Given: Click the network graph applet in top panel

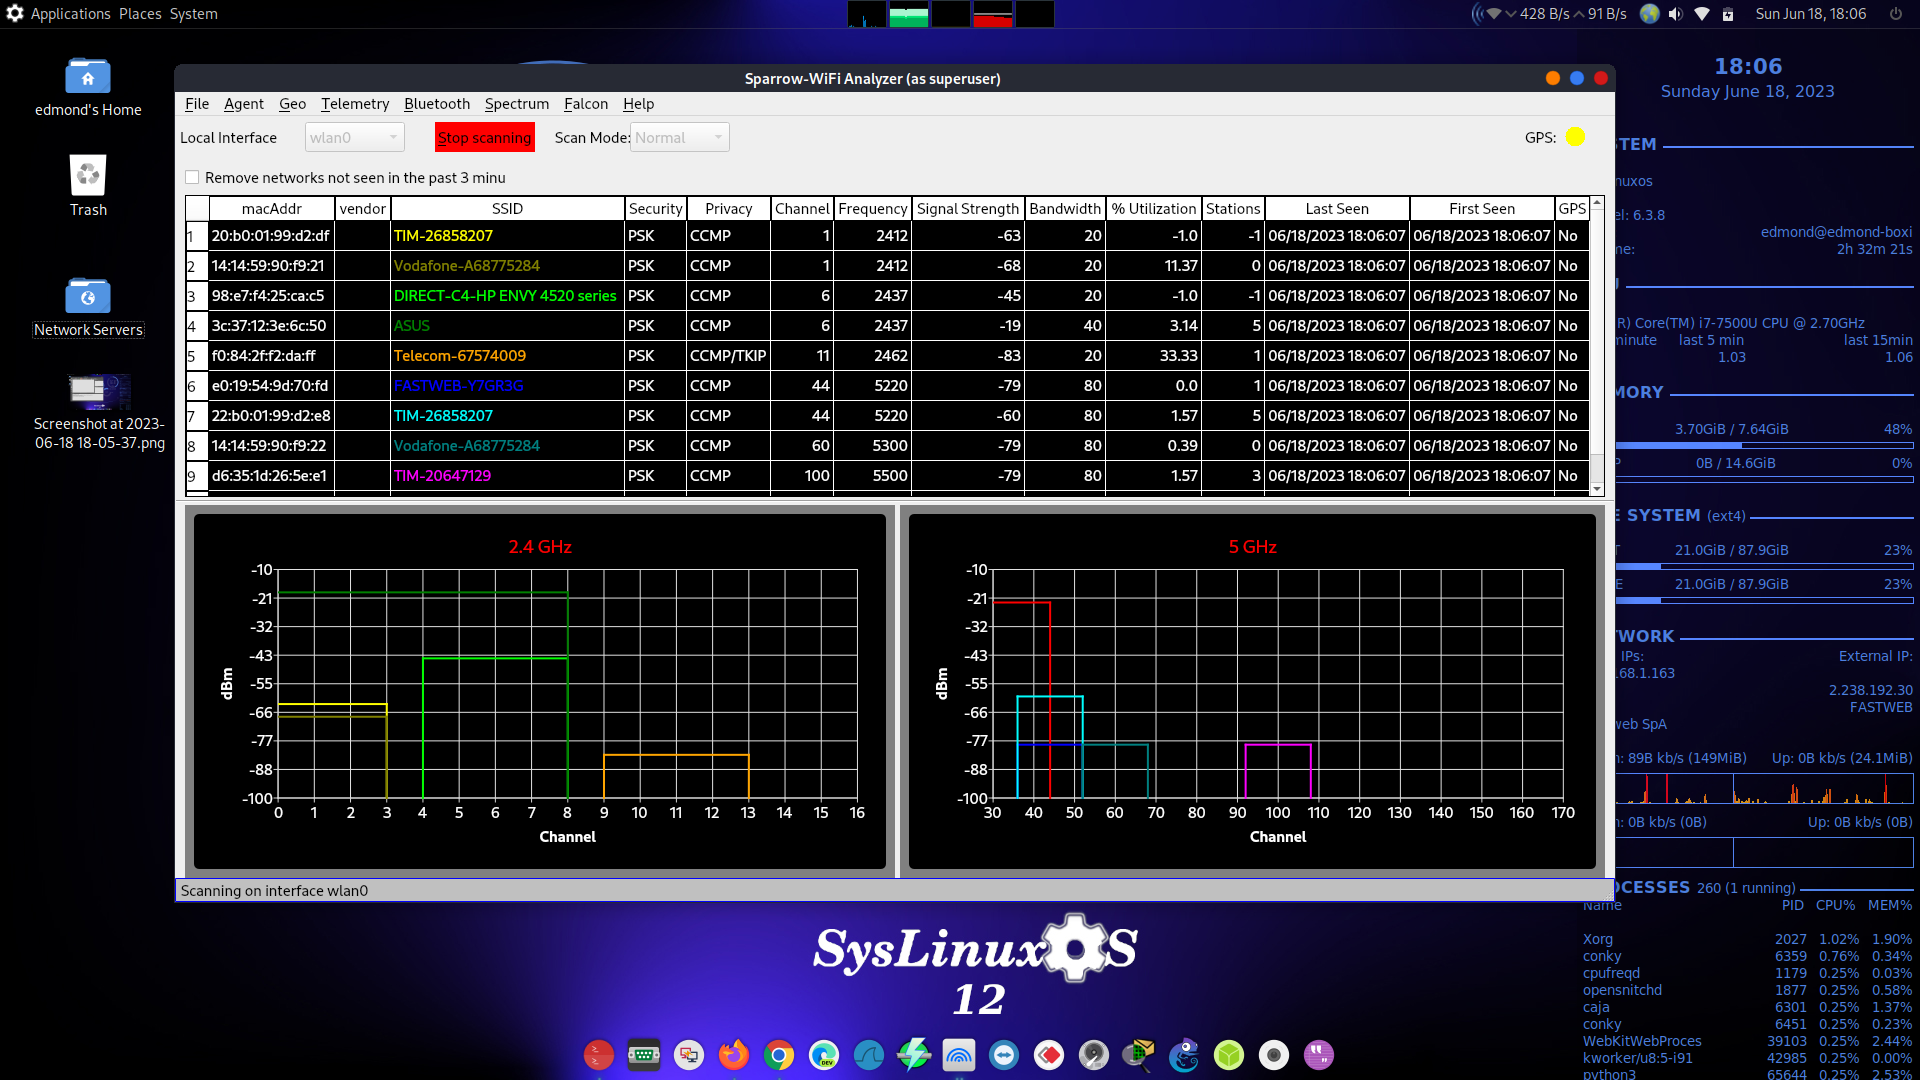Looking at the screenshot, I should [x=950, y=14].
